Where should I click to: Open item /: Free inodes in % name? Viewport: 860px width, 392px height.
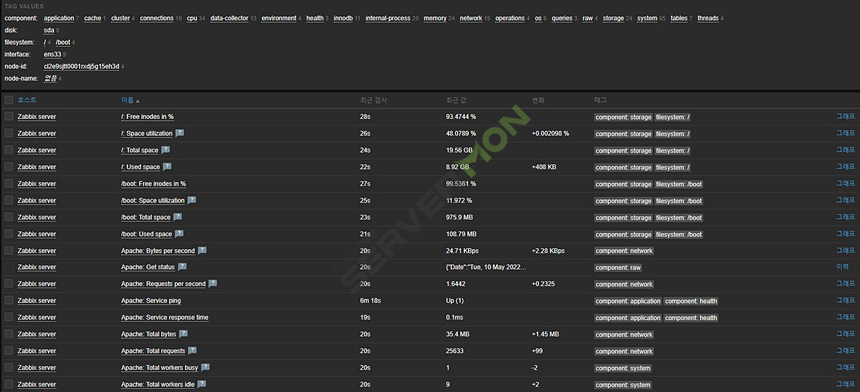148,117
